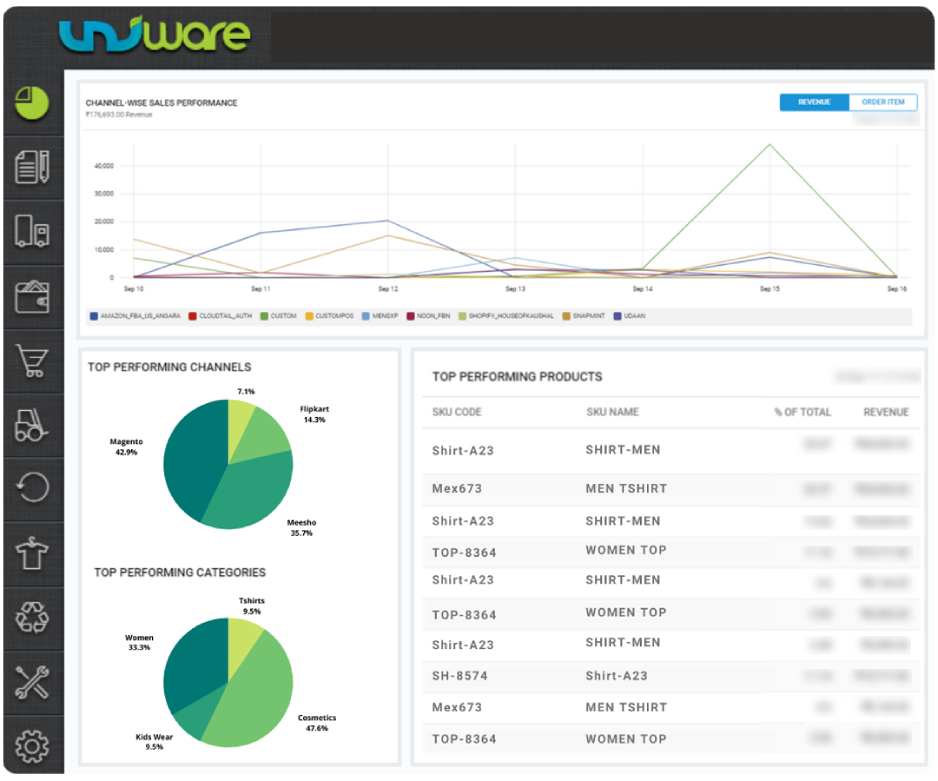Click the Flipkart 14.3% pie slice

point(263,437)
